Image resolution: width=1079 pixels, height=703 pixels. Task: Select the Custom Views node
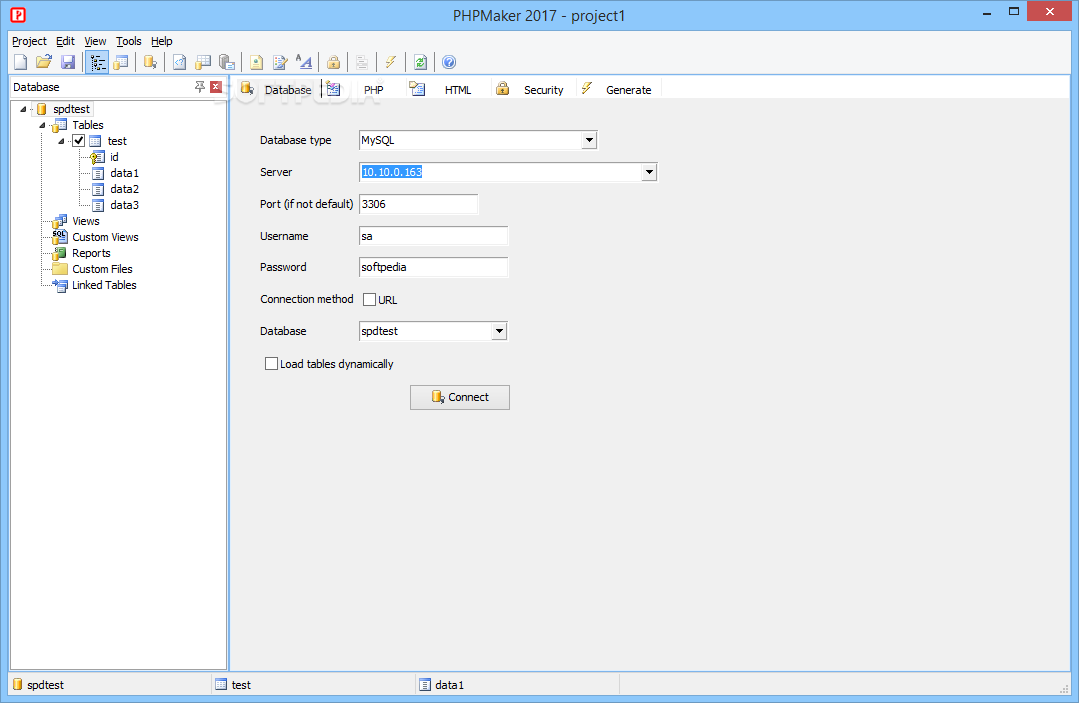[105, 237]
